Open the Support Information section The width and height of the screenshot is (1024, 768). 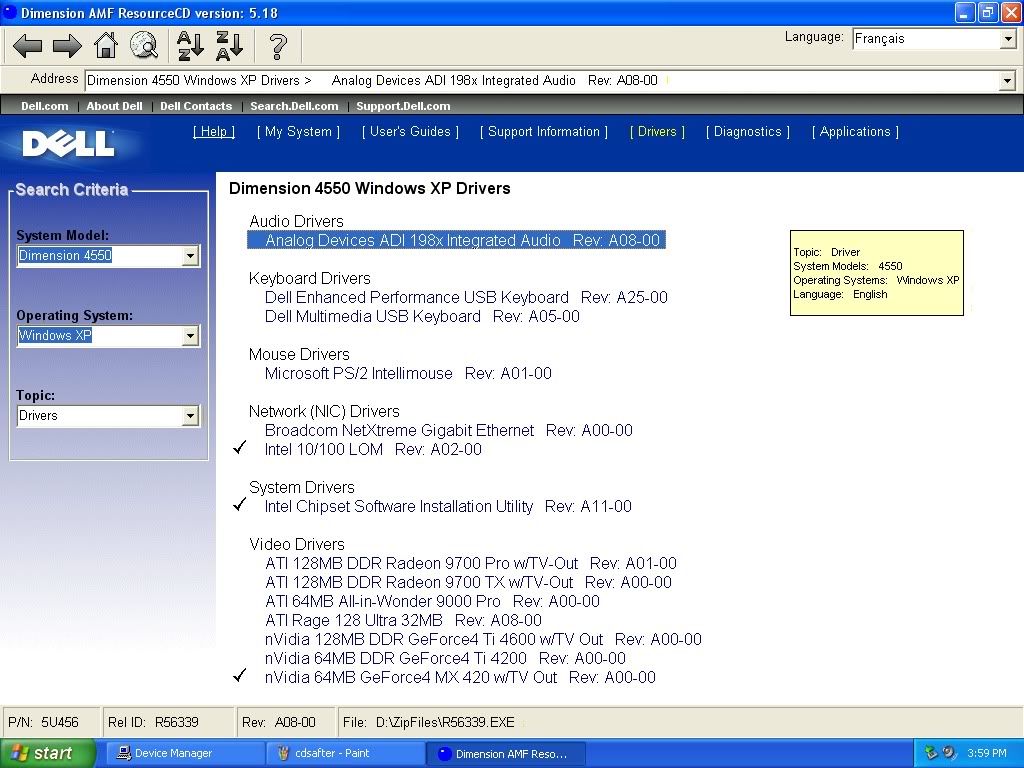544,132
